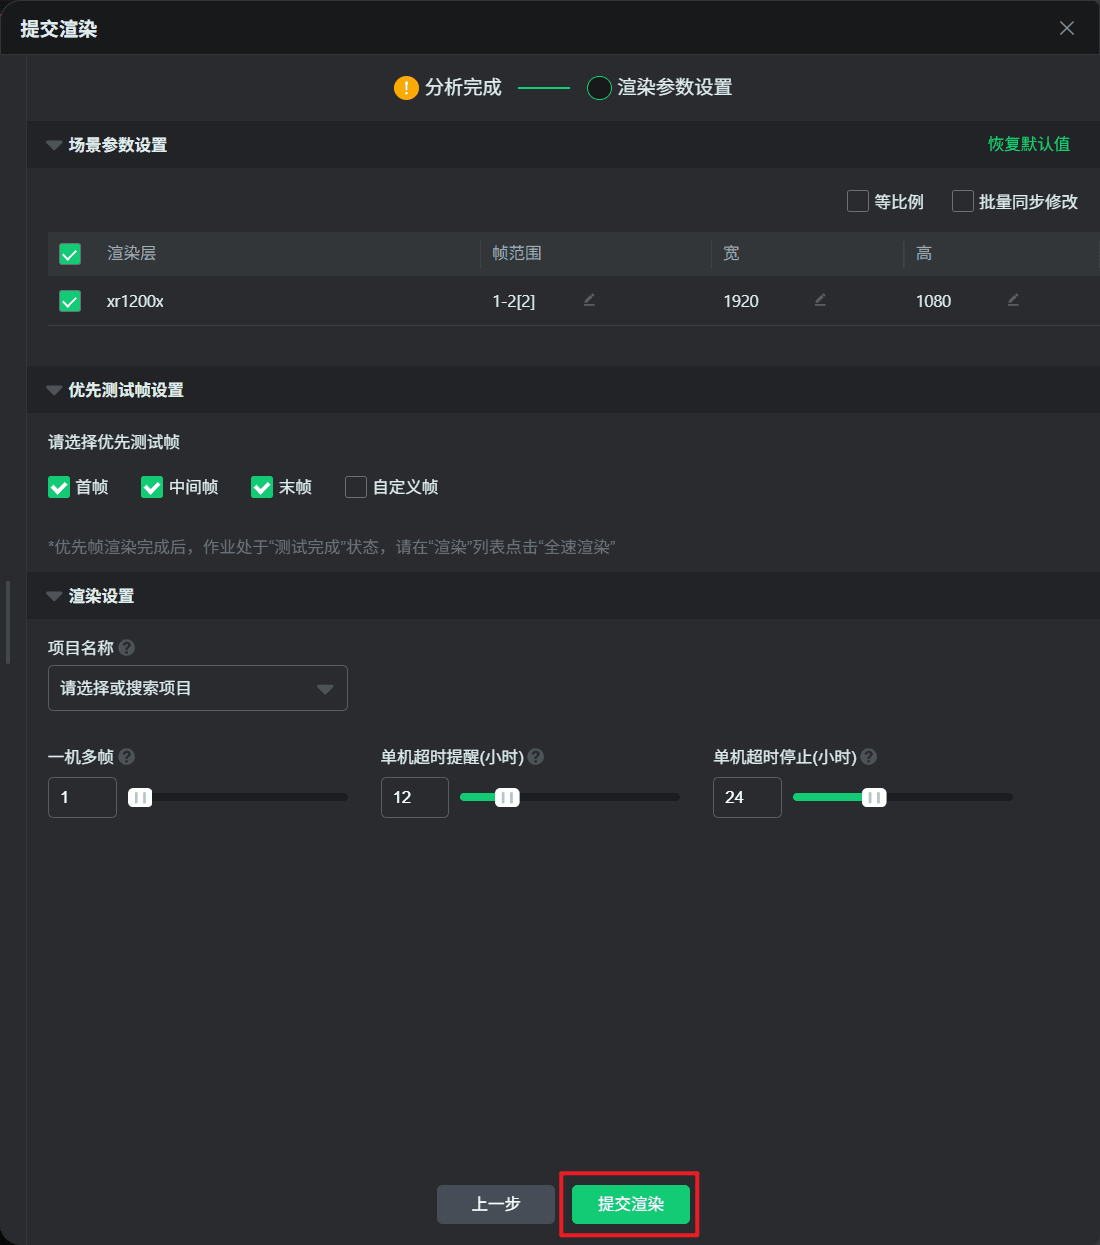The width and height of the screenshot is (1100, 1245).
Task: Click the edit pencil beside width 1920
Action: 820,300
